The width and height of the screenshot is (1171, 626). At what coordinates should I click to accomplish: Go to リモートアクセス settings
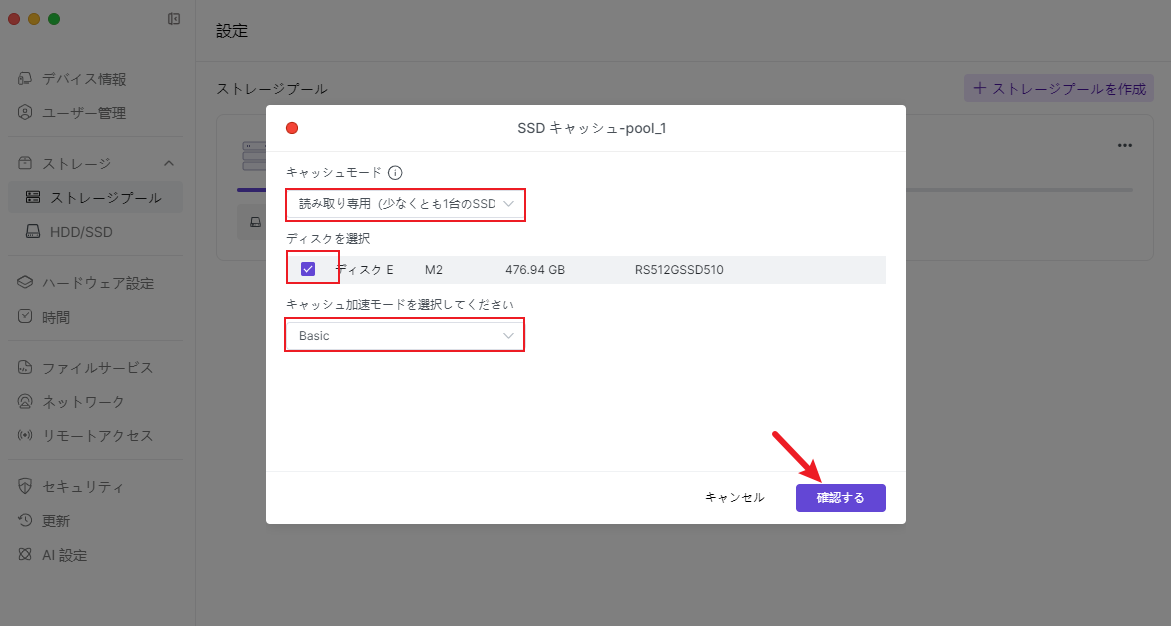[97, 436]
